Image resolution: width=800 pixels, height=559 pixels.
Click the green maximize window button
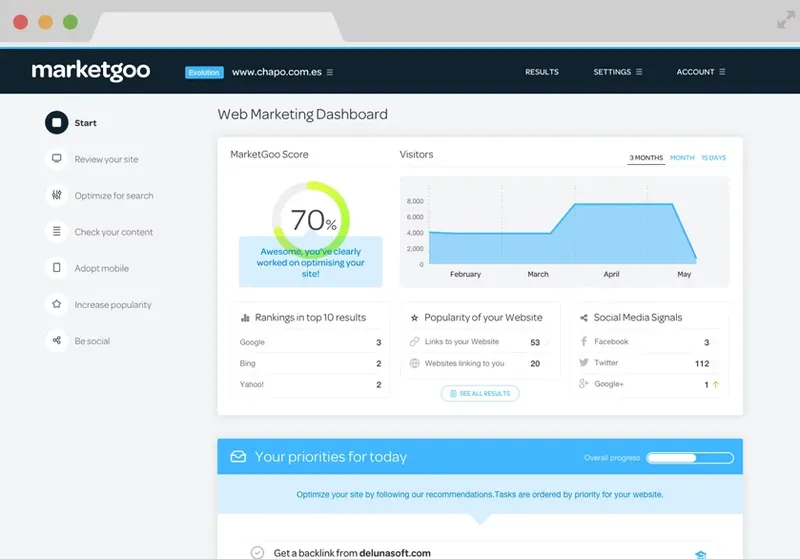(x=70, y=22)
